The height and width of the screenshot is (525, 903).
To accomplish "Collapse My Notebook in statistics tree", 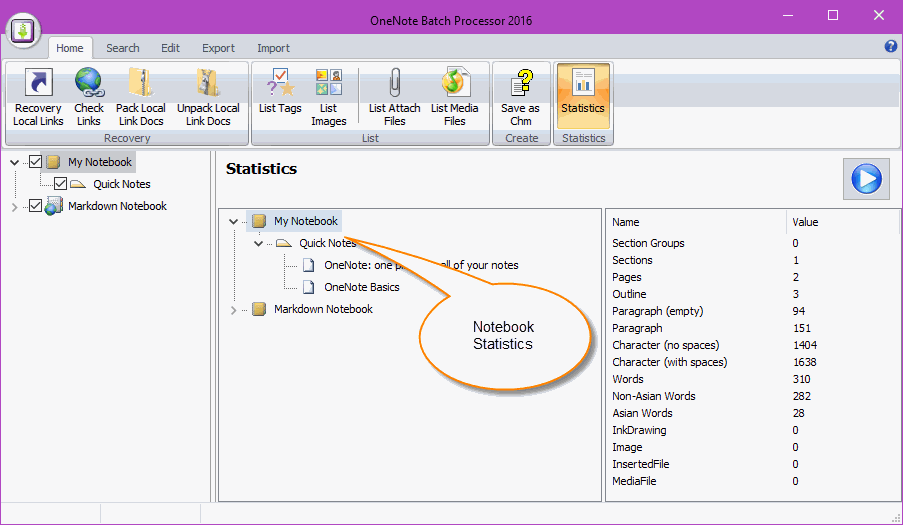I will point(233,221).
